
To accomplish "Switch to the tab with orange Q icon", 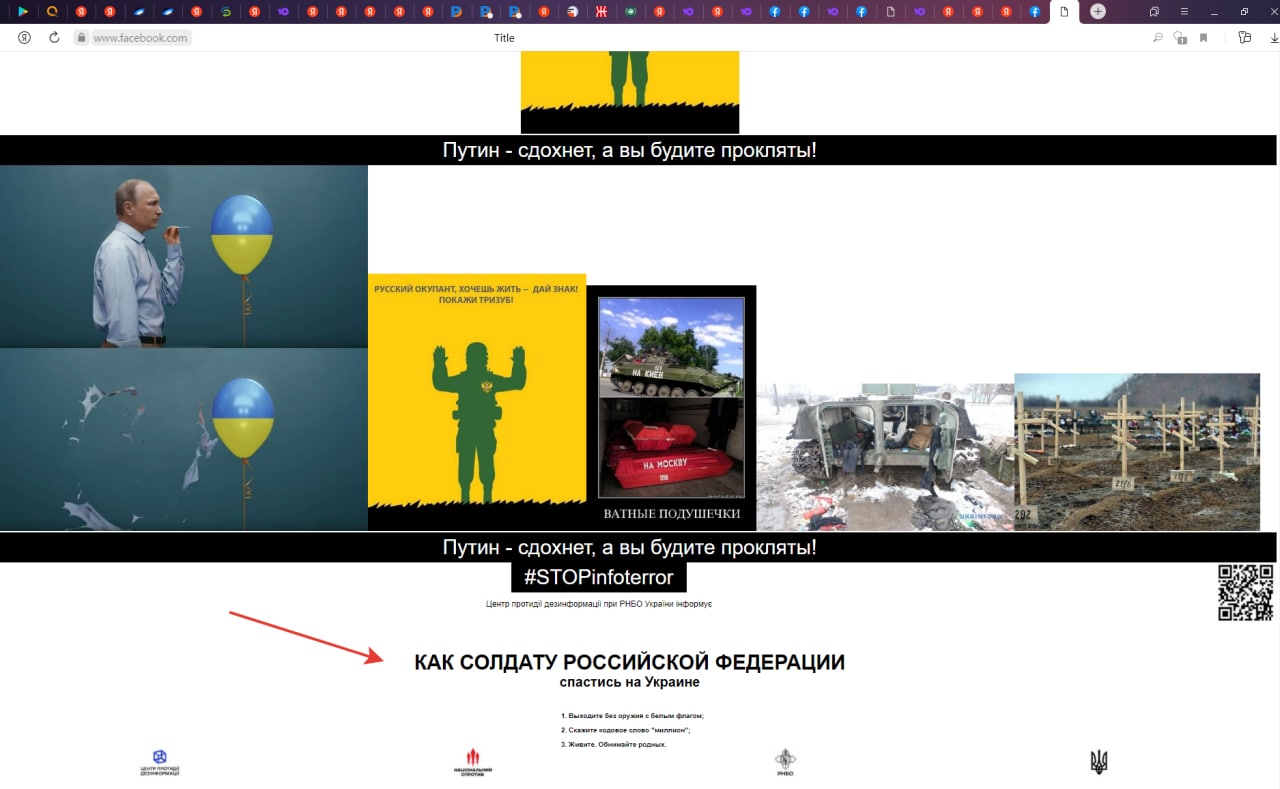I will tap(52, 12).
